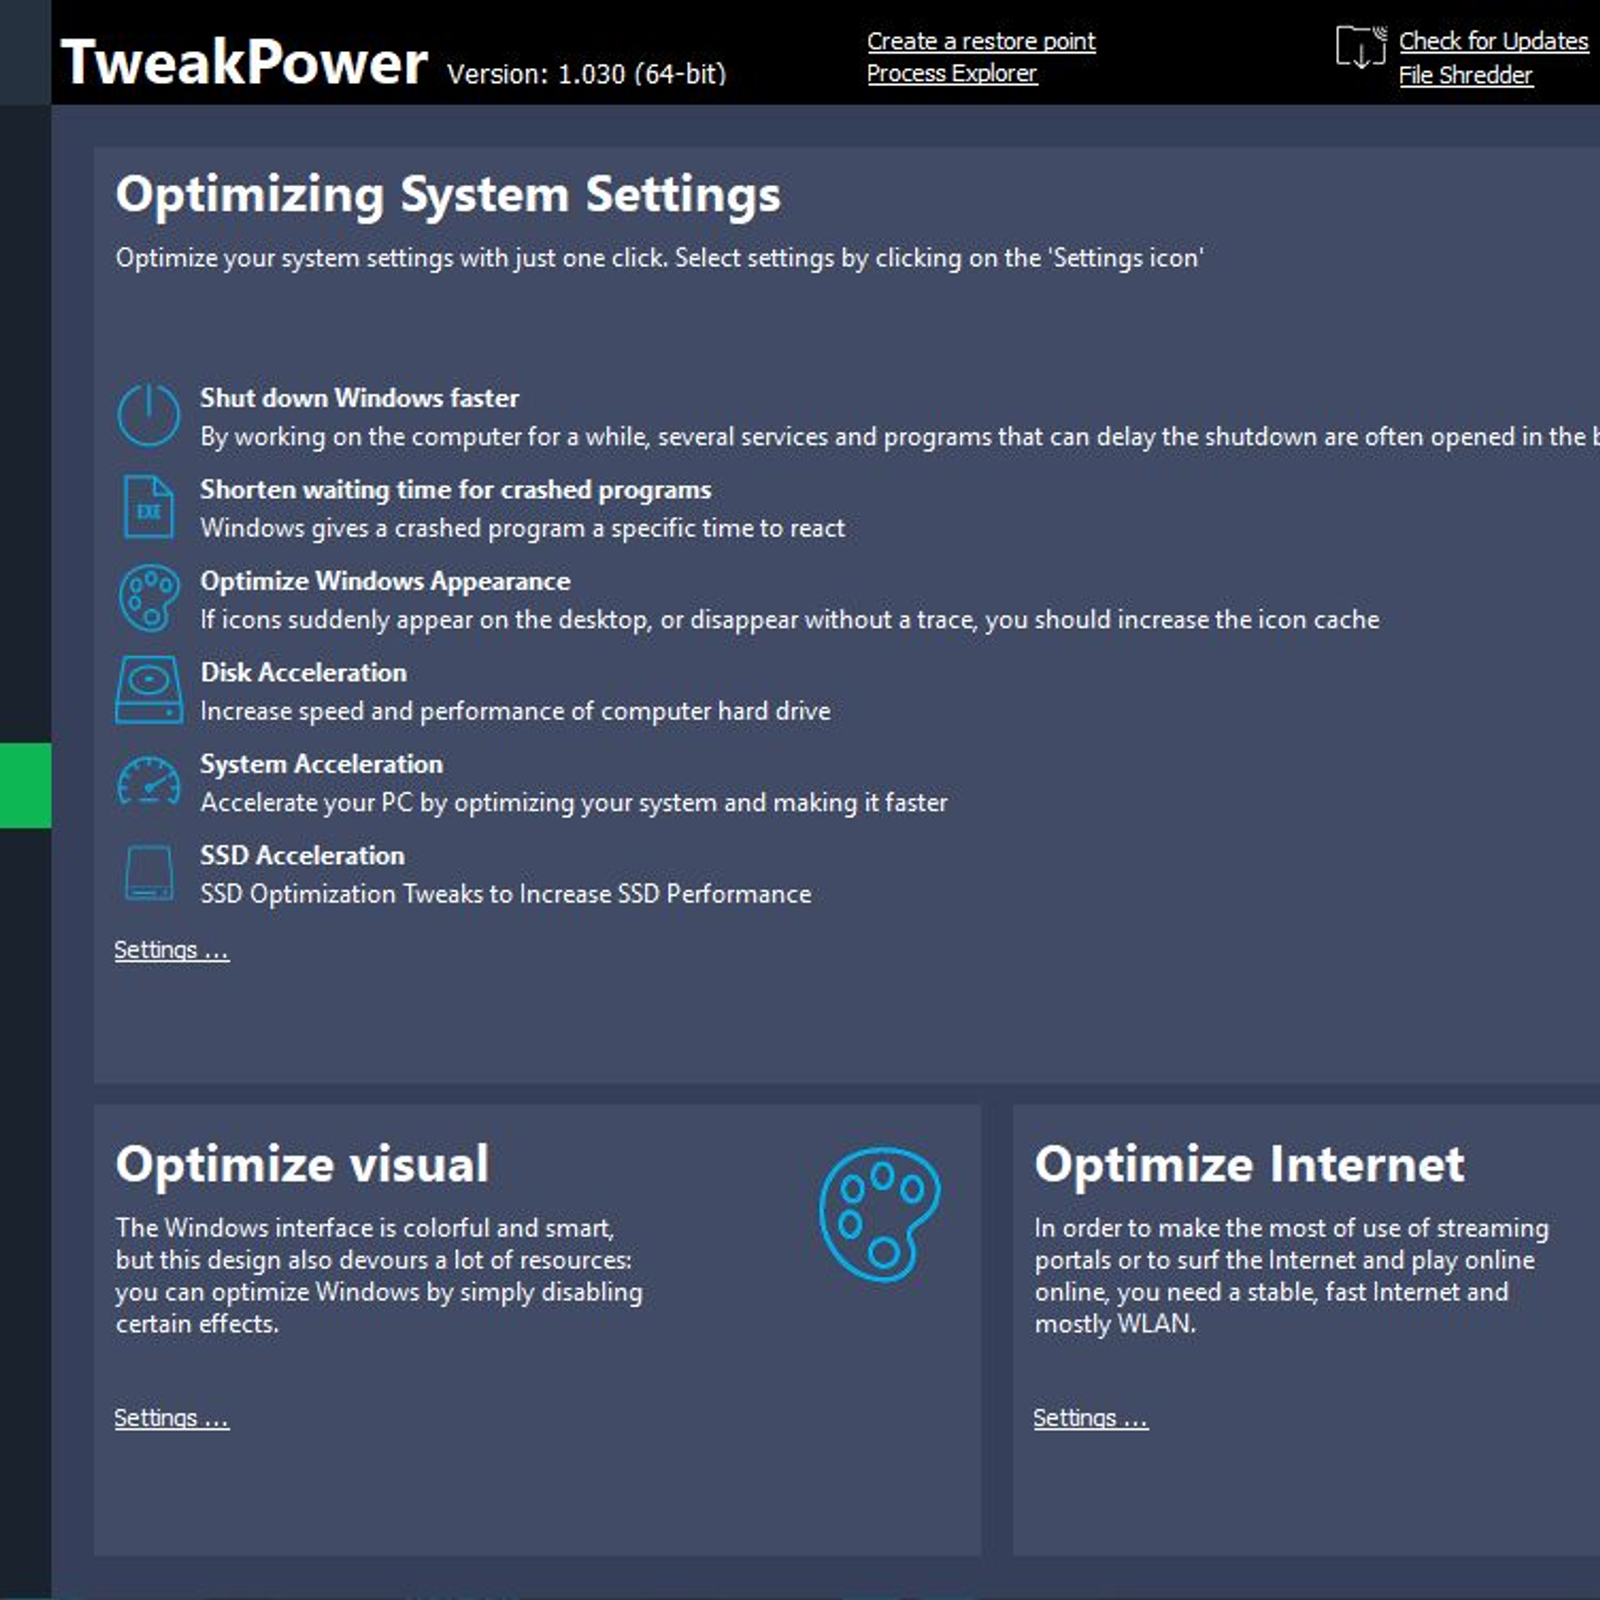Image resolution: width=1600 pixels, height=1600 pixels.
Task: Click the green highlighted sidebar item
Action: point(25,785)
